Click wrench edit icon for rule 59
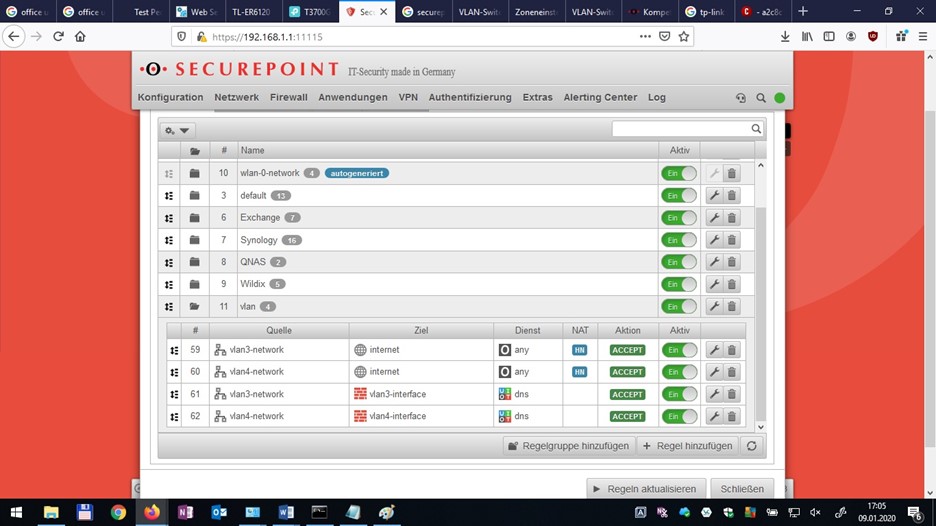 coord(714,350)
